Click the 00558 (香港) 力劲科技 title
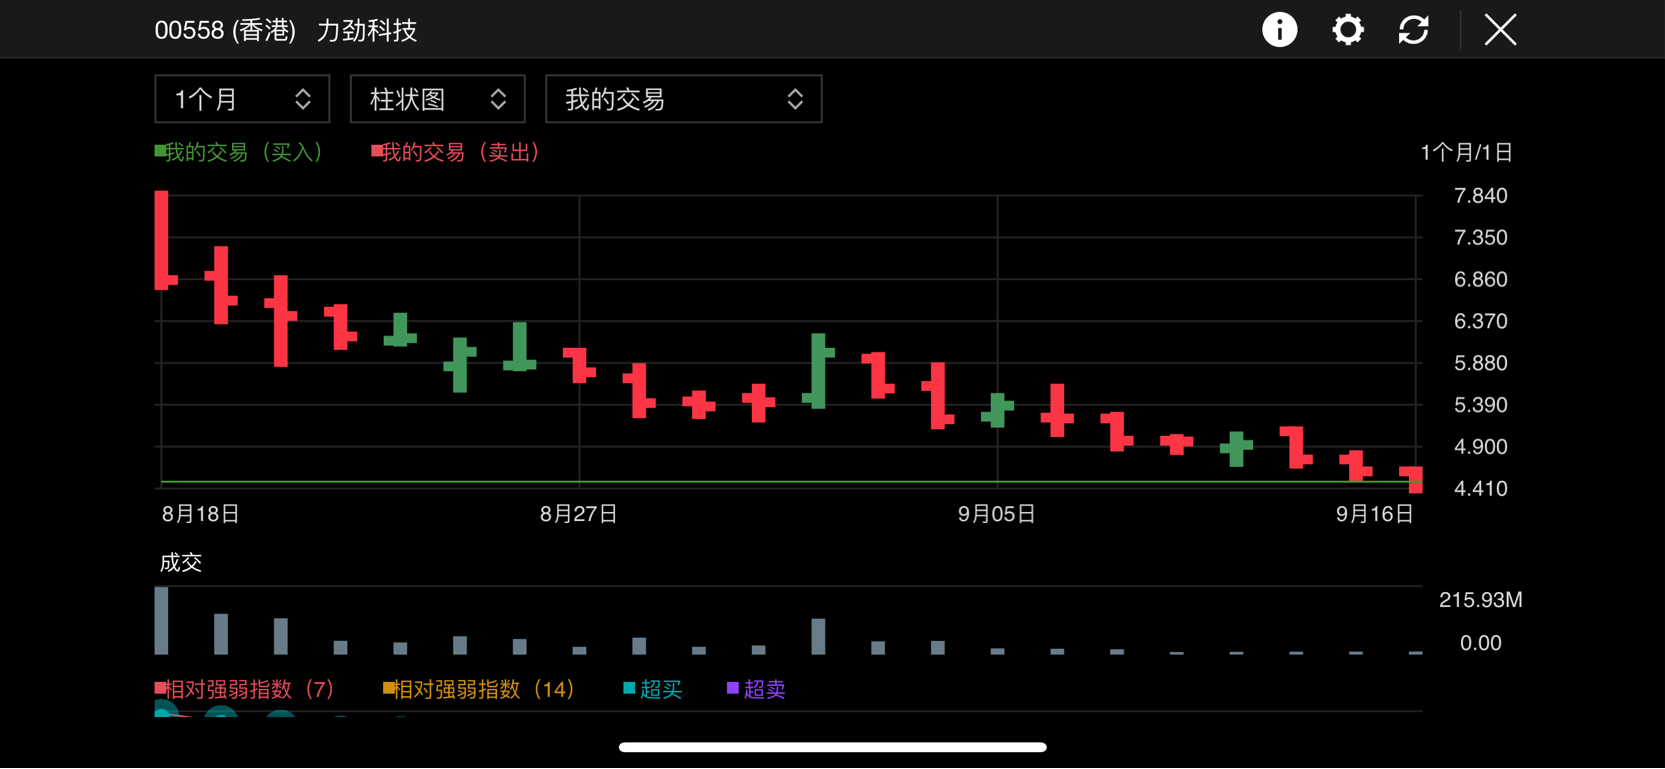The width and height of the screenshot is (1665, 769). 286,31
